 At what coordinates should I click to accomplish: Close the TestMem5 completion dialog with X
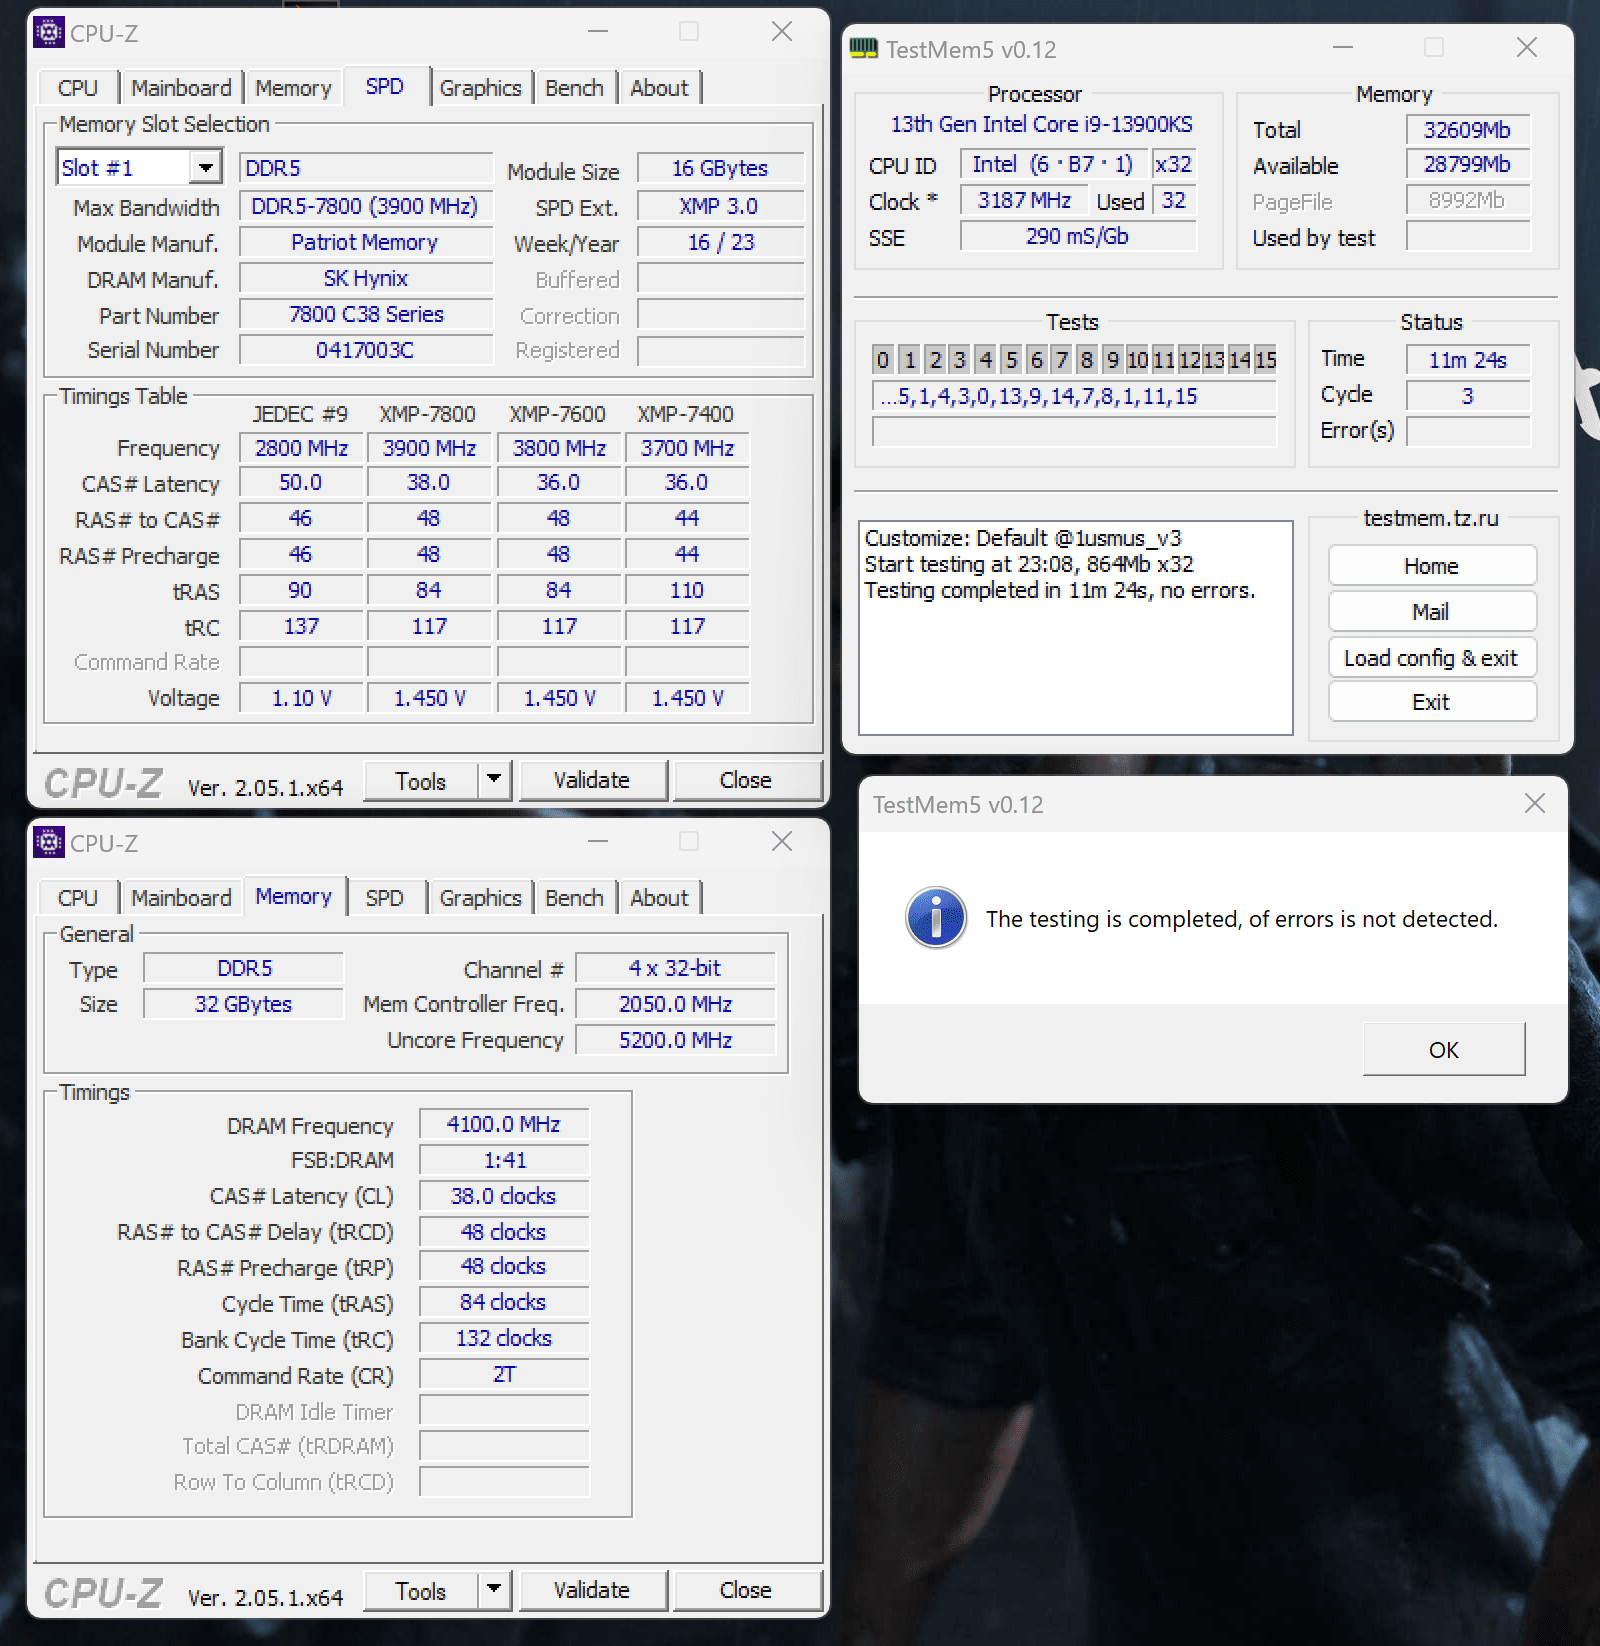tap(1535, 803)
